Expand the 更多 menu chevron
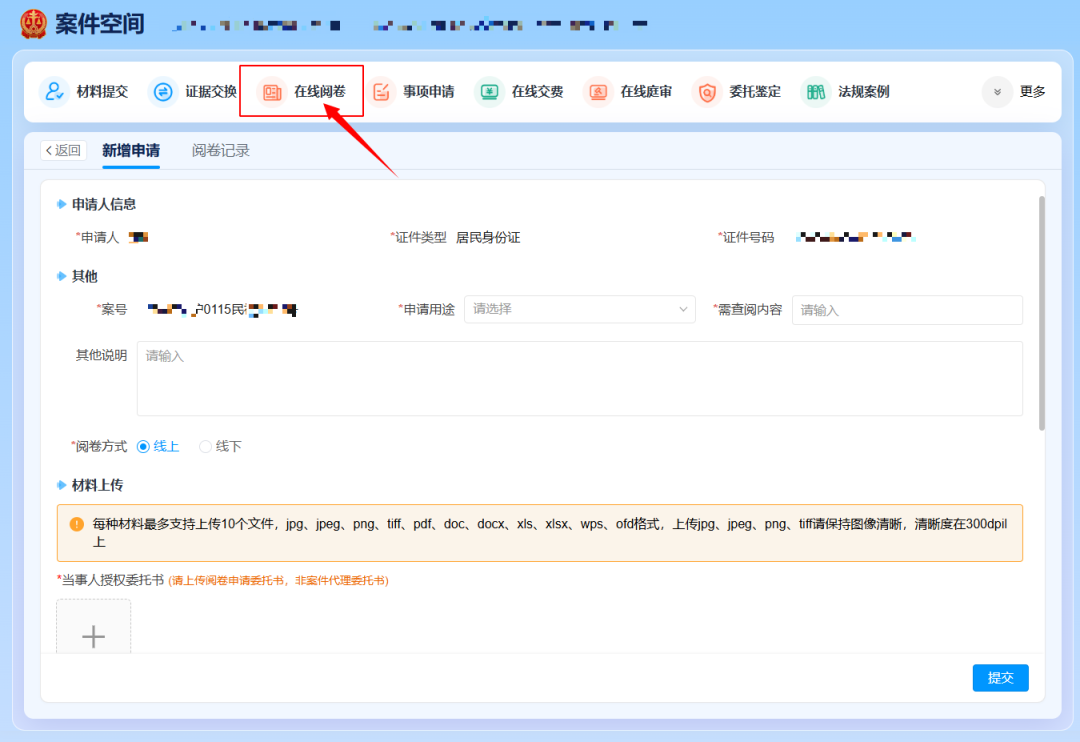 997,92
